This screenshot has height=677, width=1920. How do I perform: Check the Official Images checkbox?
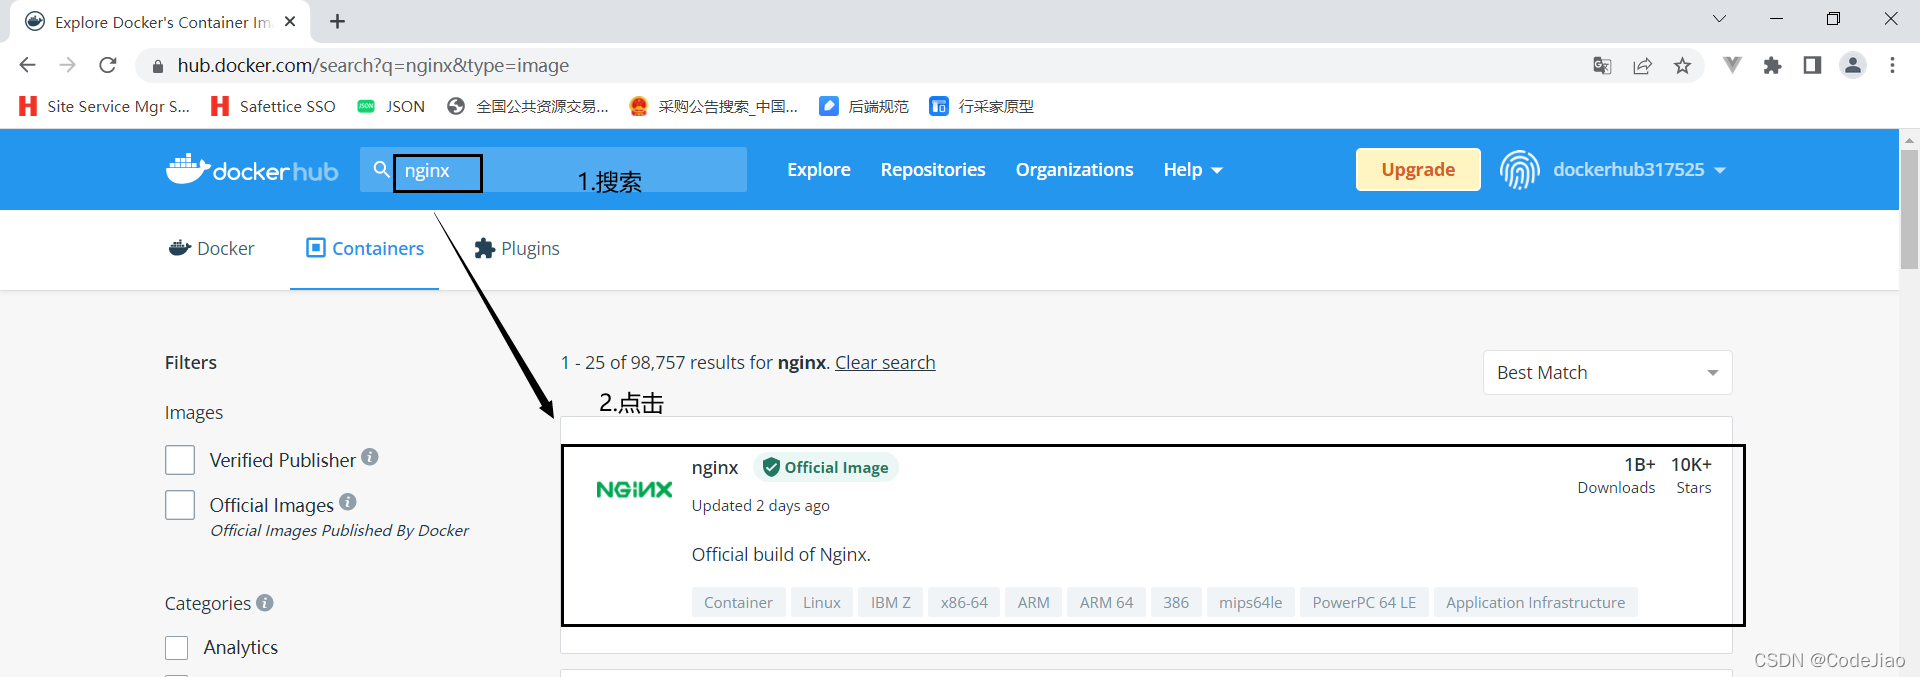coord(180,505)
